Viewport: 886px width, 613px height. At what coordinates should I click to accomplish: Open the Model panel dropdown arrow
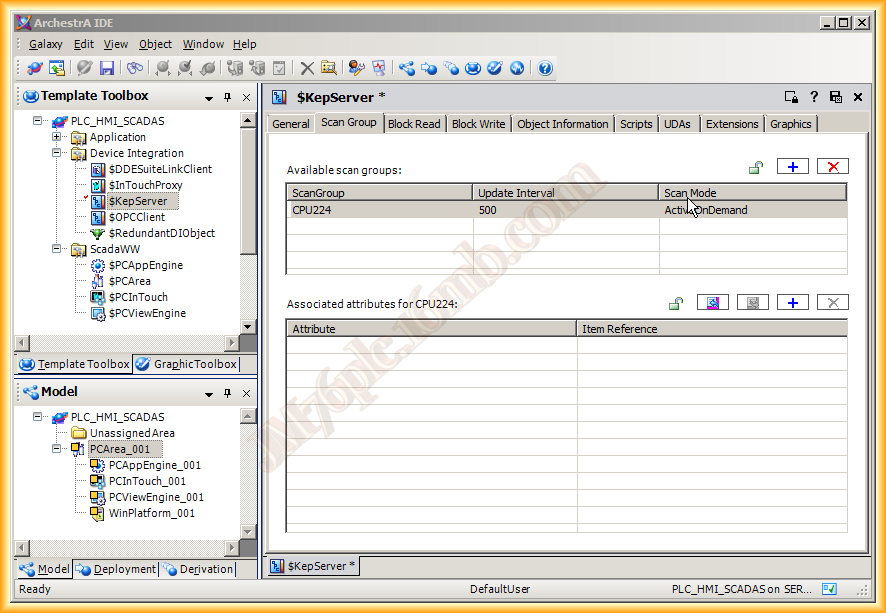(209, 393)
